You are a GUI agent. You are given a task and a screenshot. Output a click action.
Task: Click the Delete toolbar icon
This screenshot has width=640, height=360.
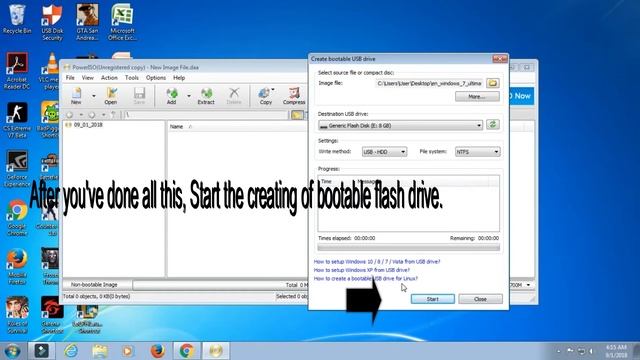(x=234, y=96)
